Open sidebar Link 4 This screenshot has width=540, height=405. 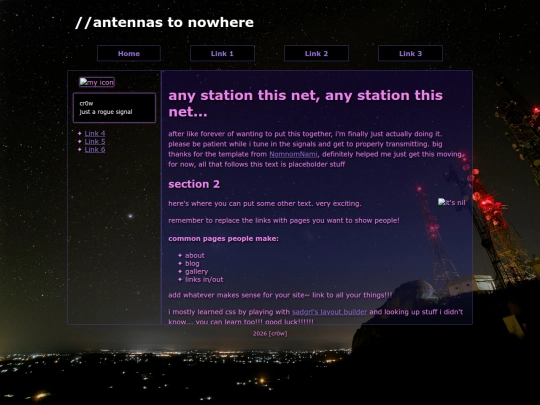point(95,133)
